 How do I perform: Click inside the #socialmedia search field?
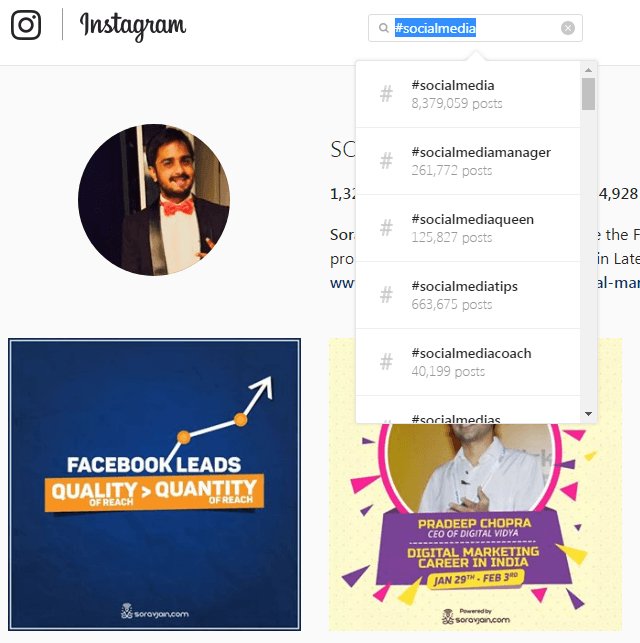[475, 28]
